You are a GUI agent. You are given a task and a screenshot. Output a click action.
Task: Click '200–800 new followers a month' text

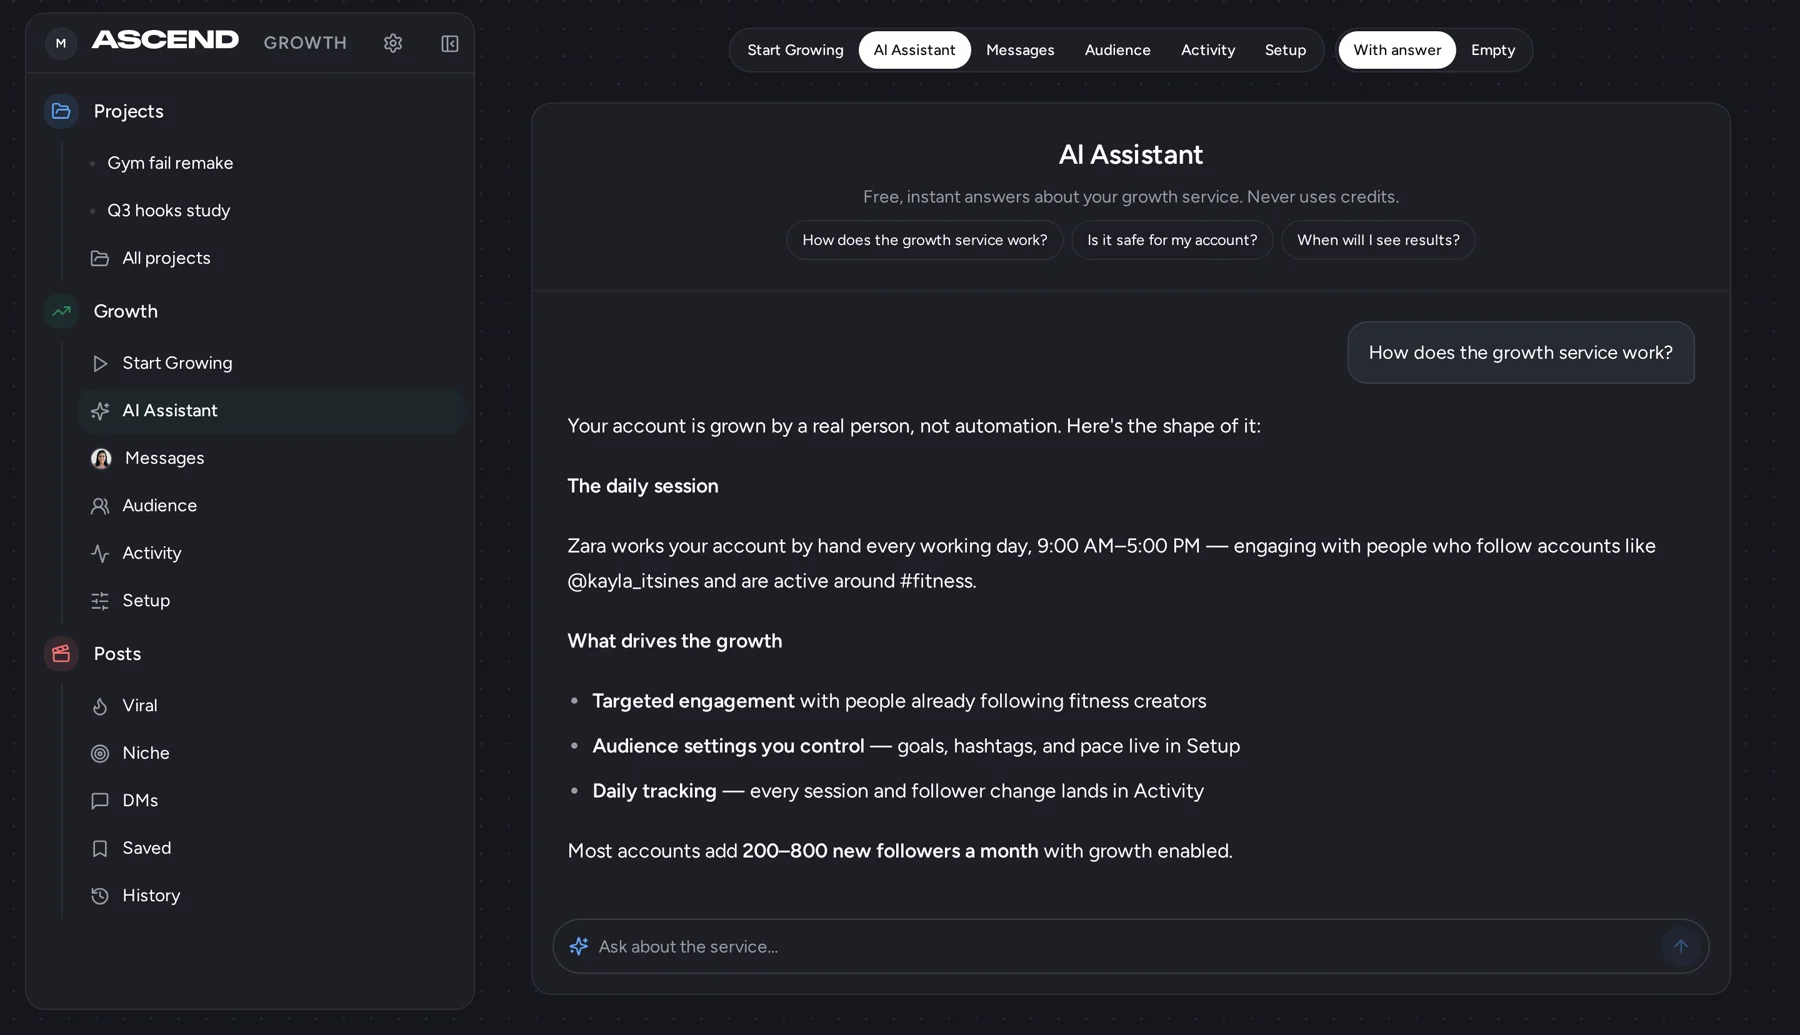890,851
